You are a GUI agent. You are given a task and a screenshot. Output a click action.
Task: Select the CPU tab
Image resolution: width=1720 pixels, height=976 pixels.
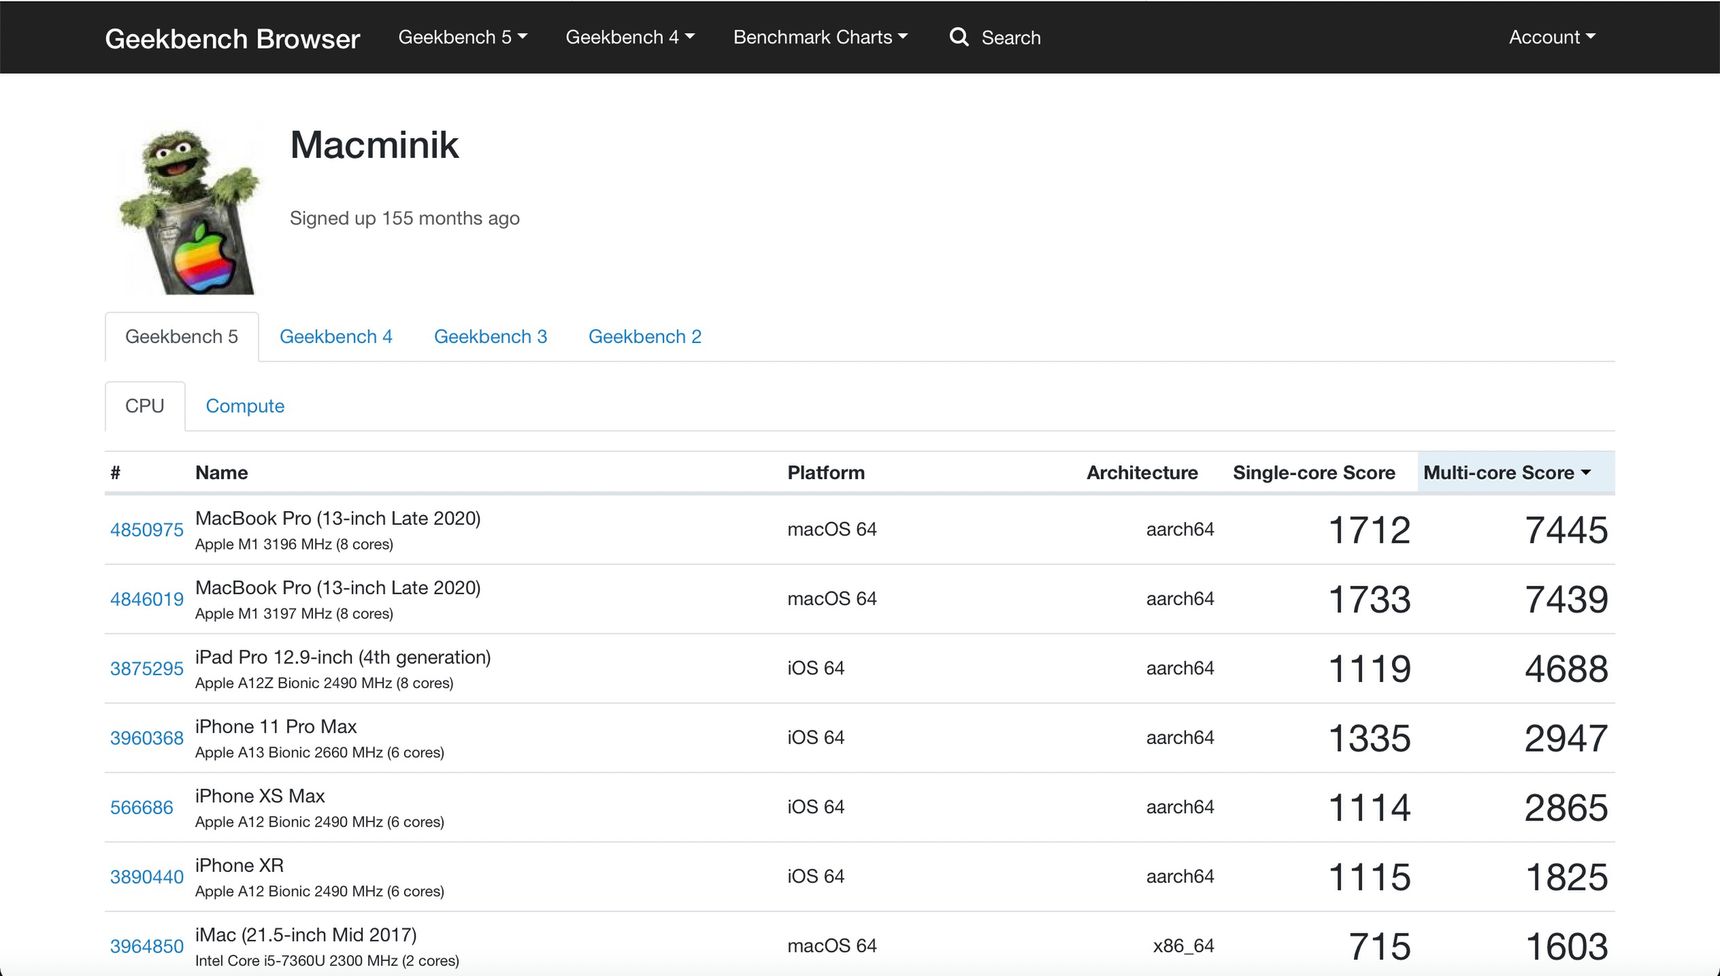pos(145,406)
